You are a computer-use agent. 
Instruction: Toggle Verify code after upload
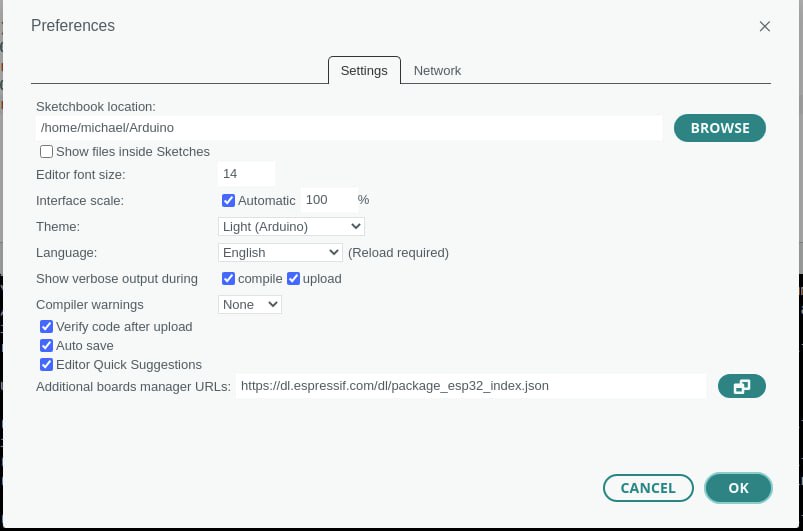click(46, 327)
